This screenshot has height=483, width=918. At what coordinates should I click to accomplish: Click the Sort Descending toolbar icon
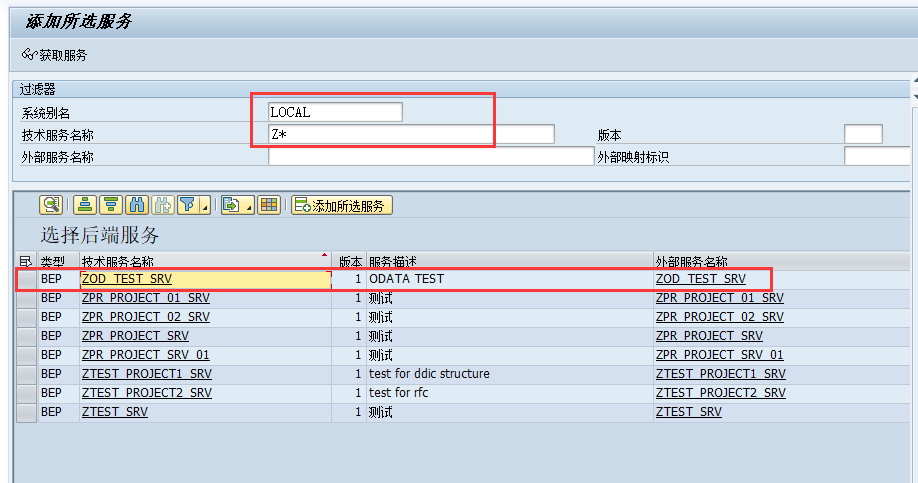pyautogui.click(x=111, y=205)
